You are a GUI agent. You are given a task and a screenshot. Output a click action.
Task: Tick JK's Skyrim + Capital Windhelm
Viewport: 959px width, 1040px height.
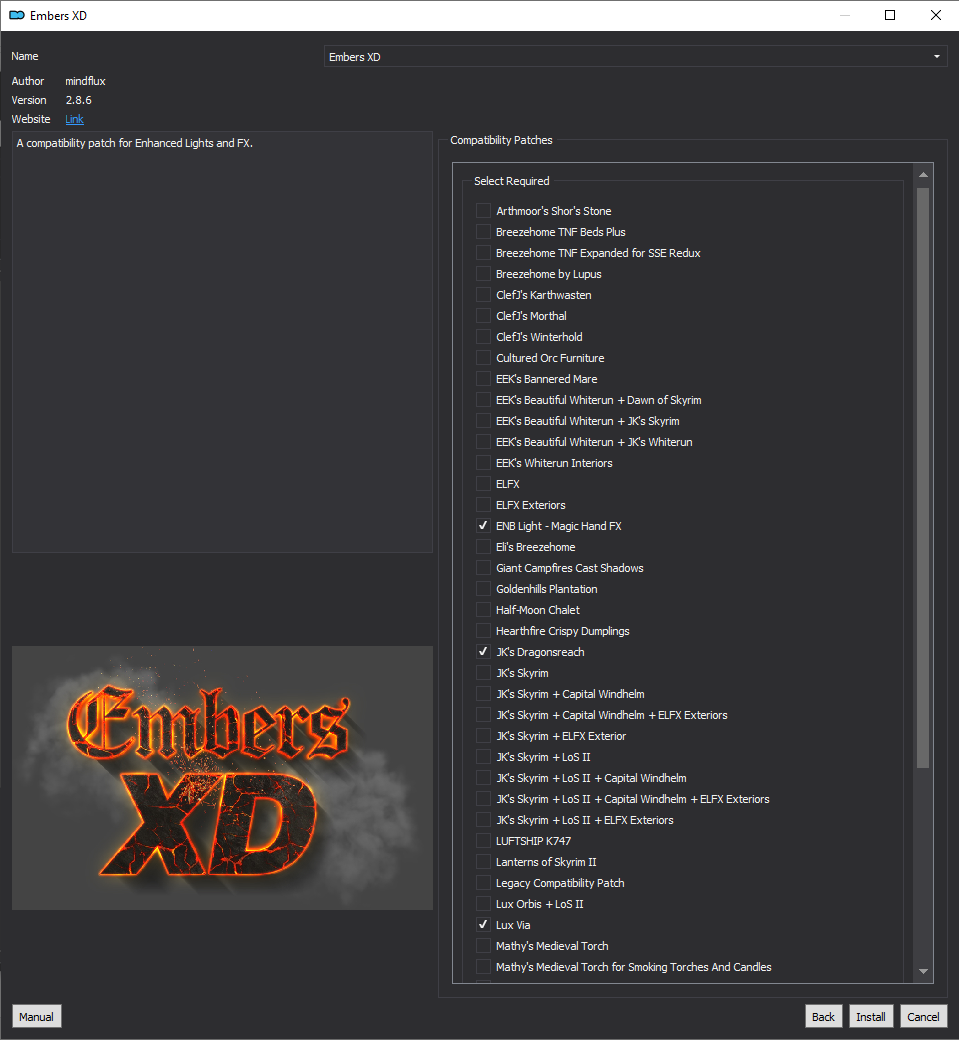click(483, 694)
